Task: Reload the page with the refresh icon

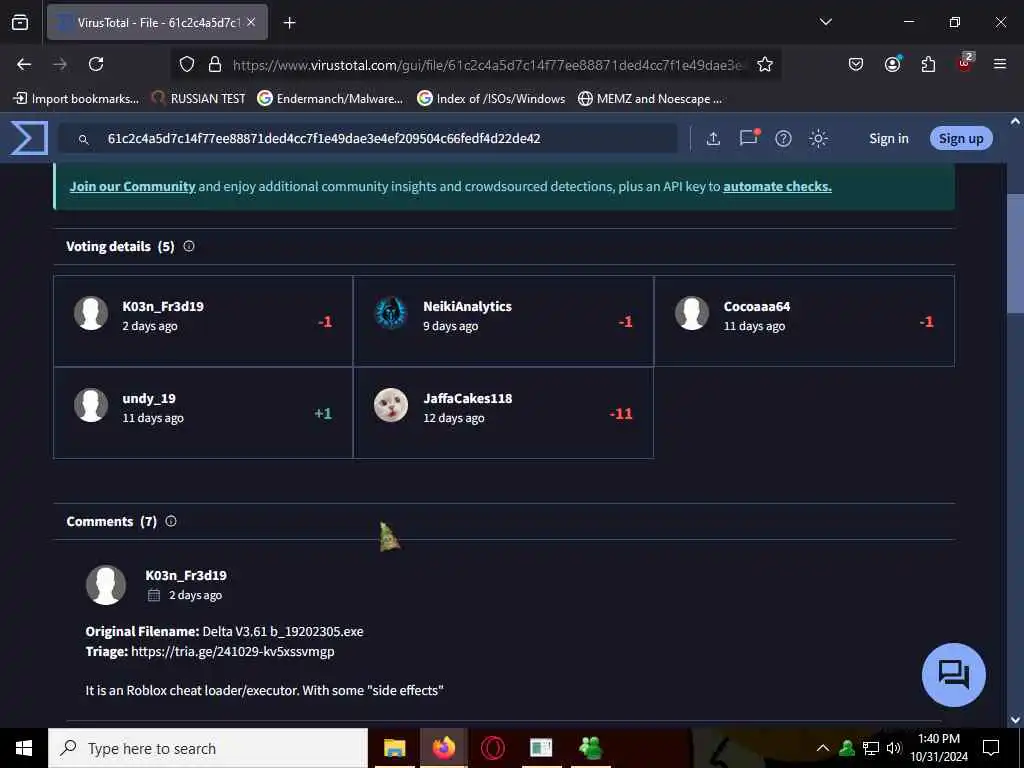Action: pyautogui.click(x=96, y=64)
